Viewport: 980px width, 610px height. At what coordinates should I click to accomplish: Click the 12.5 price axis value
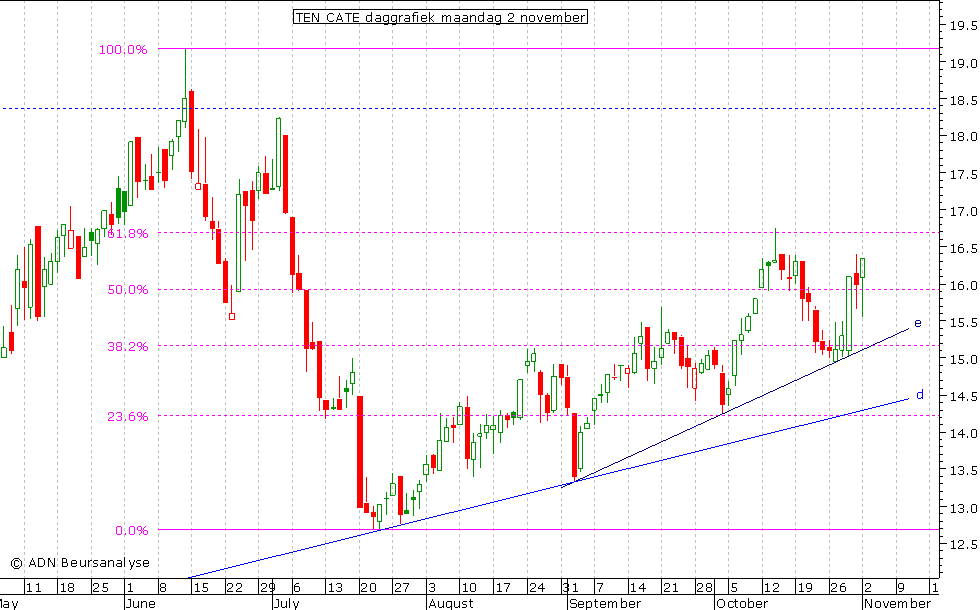[963, 545]
